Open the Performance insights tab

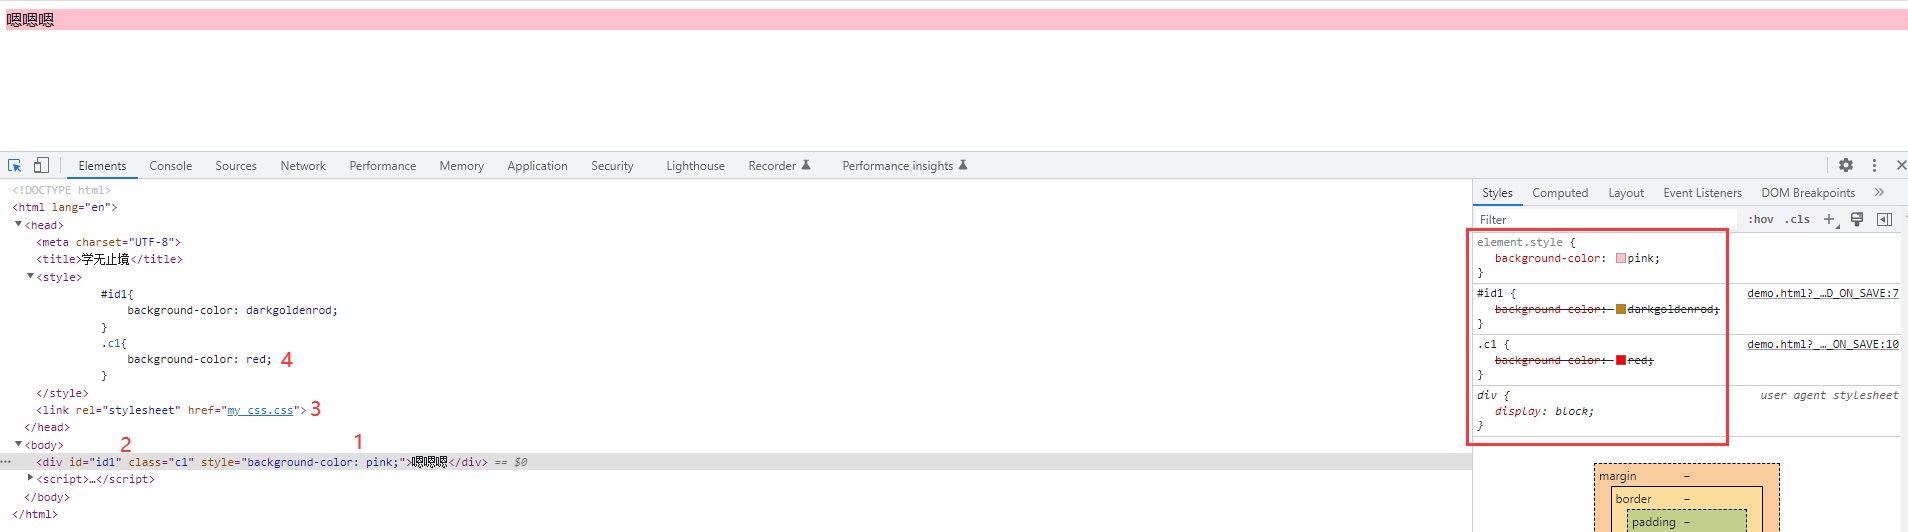(x=904, y=166)
